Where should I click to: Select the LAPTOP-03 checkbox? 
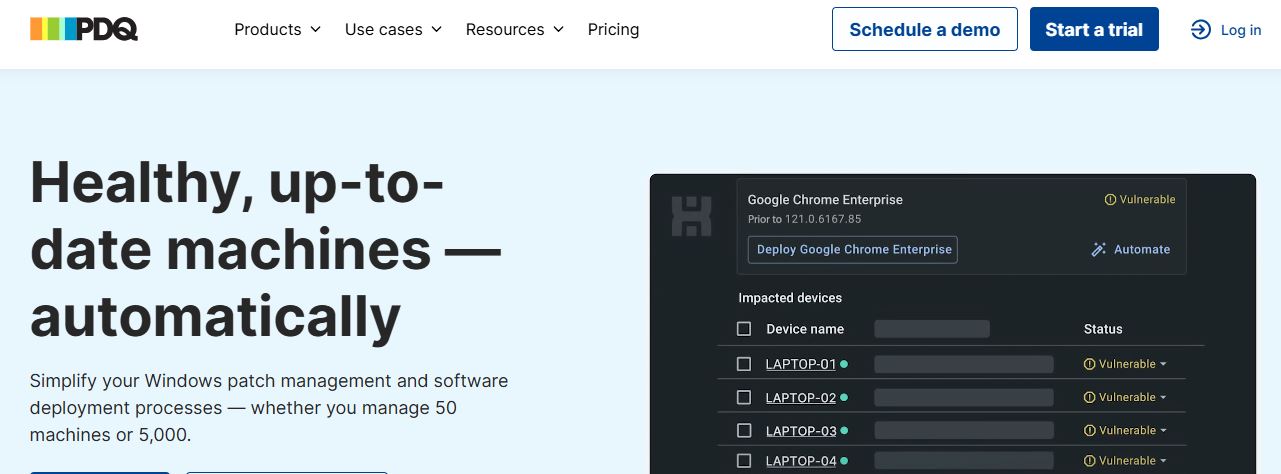[744, 431]
